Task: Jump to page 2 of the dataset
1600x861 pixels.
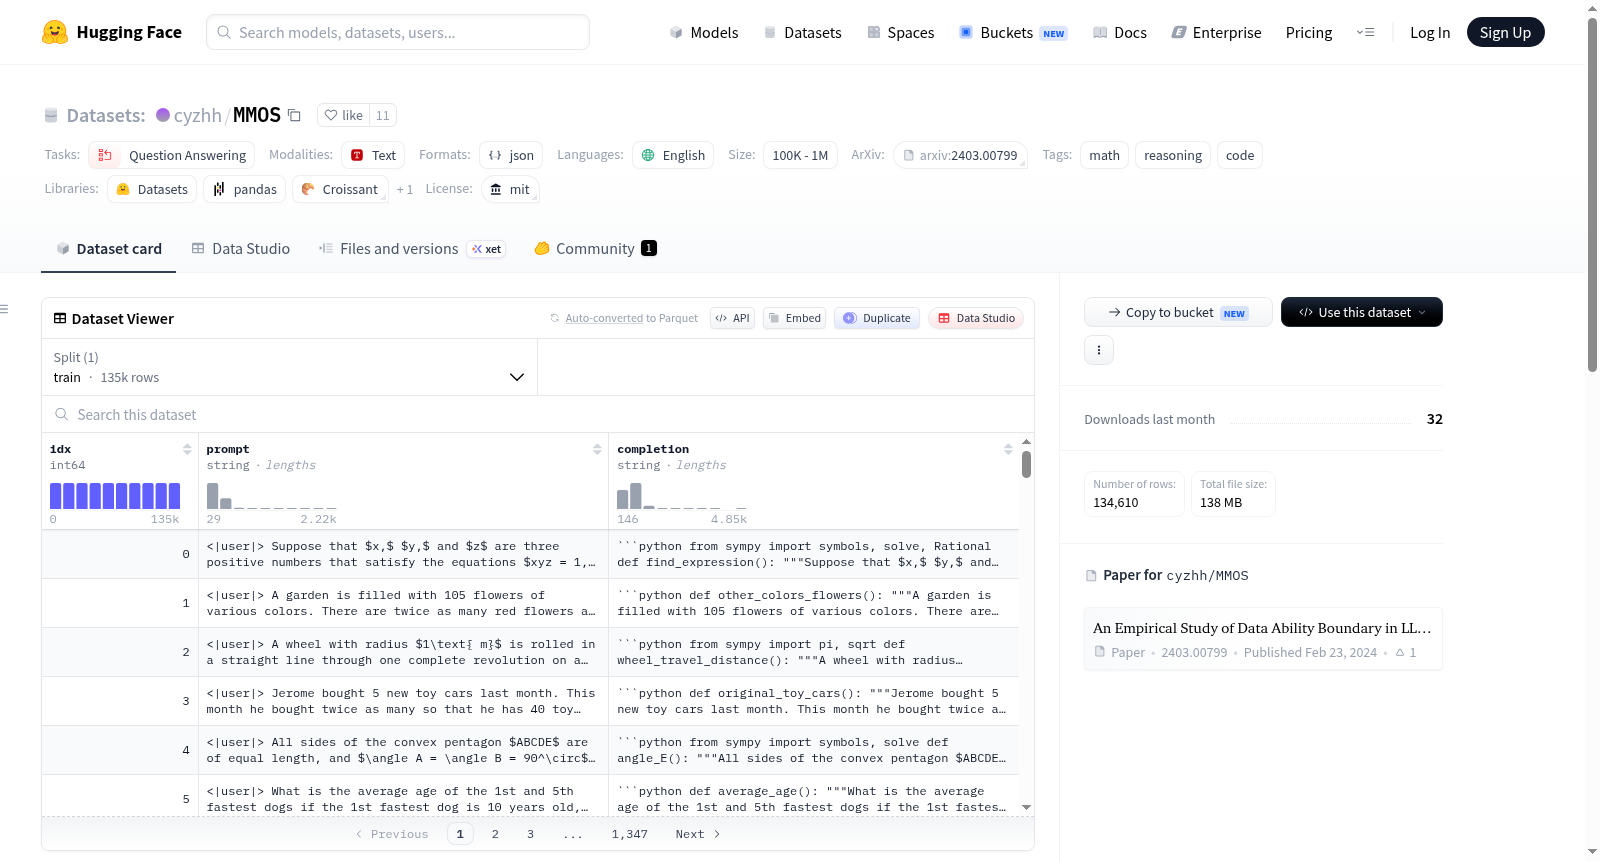Action: (495, 834)
